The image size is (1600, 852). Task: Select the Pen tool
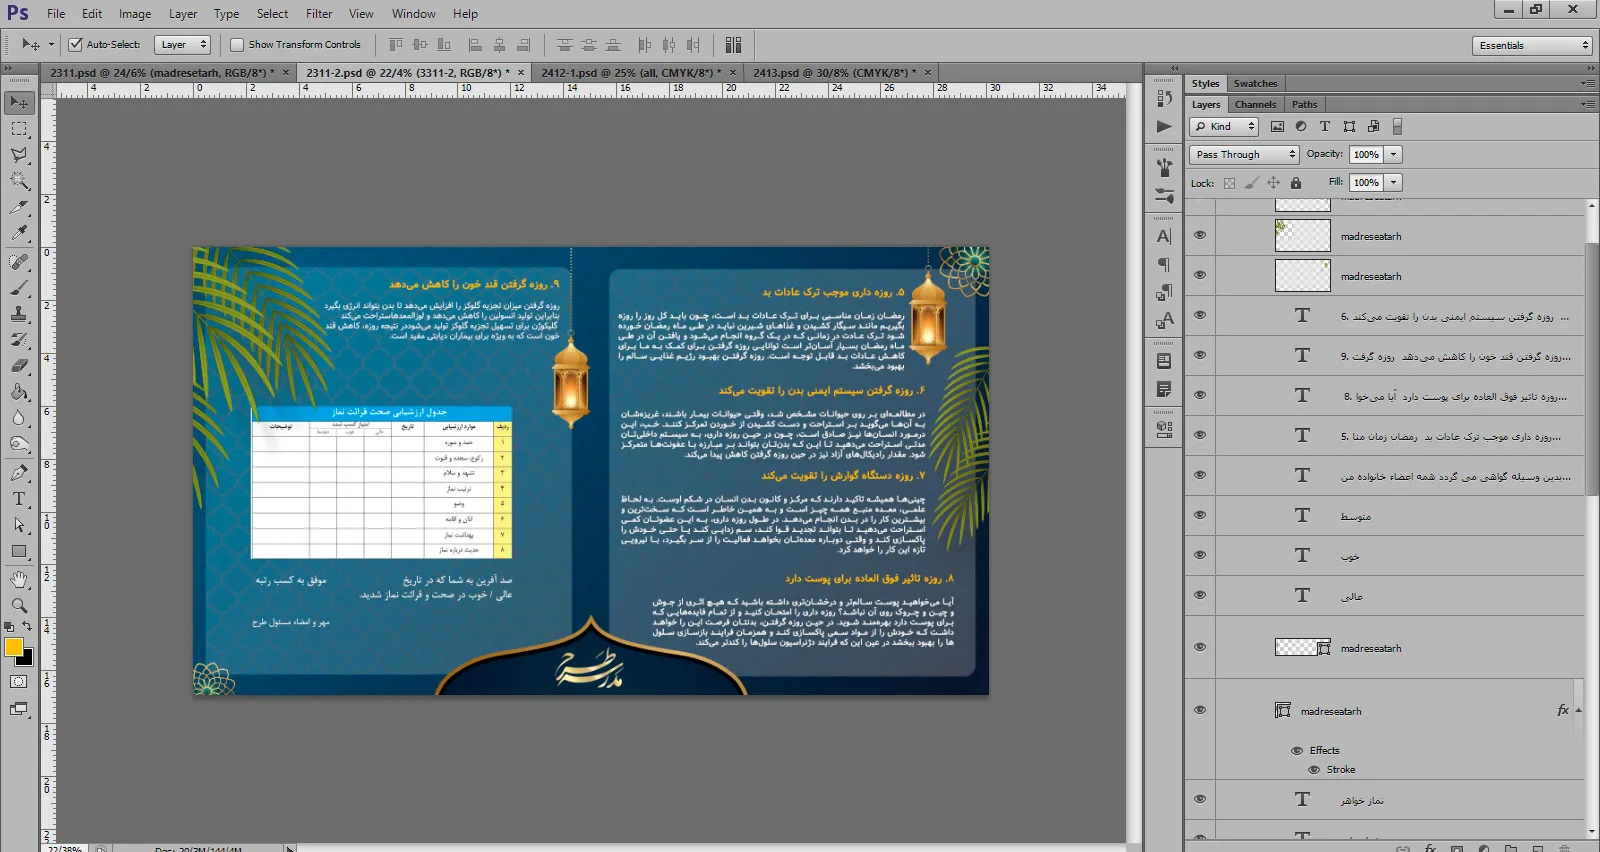19,473
